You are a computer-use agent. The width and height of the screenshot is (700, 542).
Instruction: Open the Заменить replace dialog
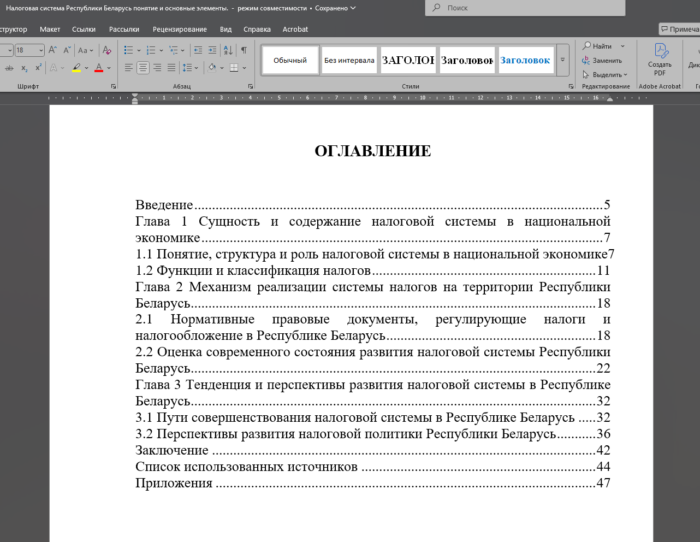coord(602,60)
